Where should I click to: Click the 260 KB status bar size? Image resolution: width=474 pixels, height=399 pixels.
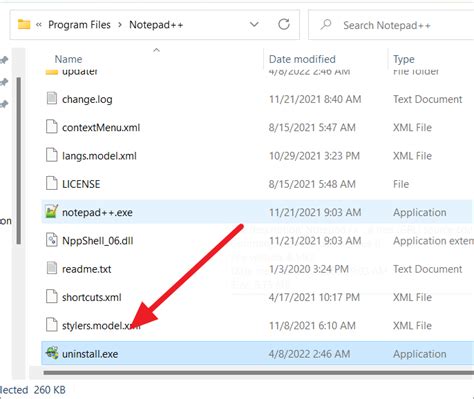49,390
